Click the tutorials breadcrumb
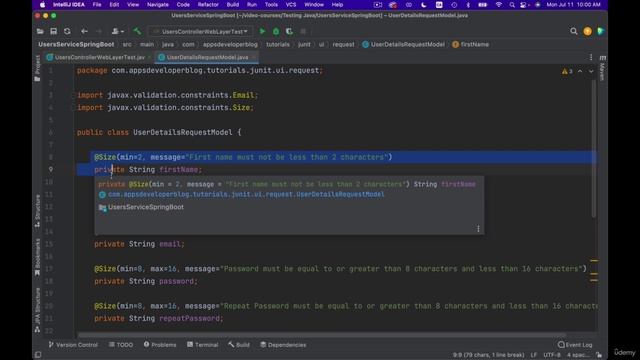Viewport: 640px width, 360px height. [x=278, y=44]
